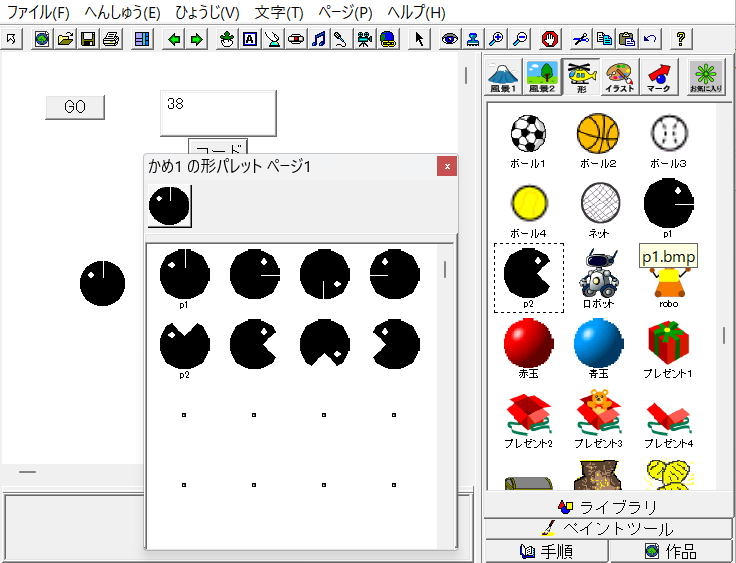Go to next page with right green arrow

tap(197, 39)
